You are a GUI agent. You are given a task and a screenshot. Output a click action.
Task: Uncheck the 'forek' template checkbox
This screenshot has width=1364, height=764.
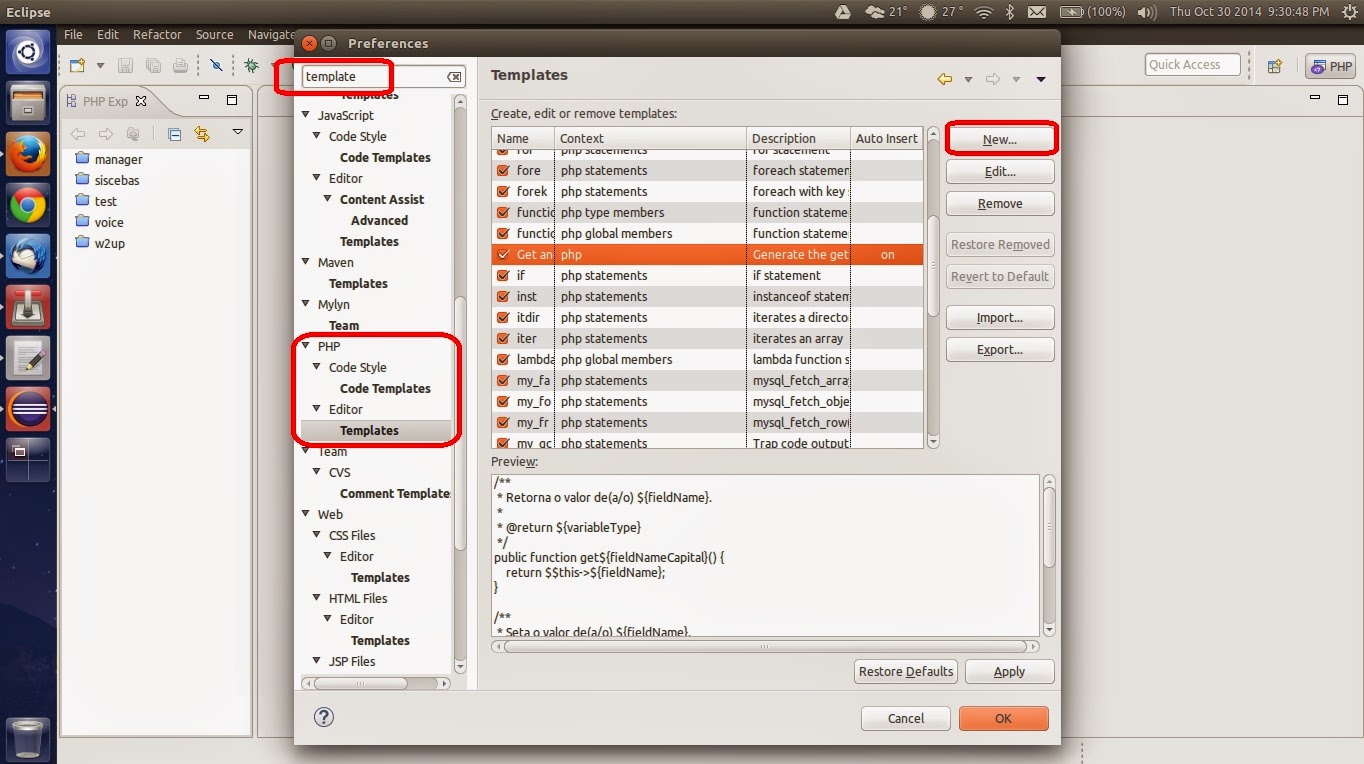(503, 191)
